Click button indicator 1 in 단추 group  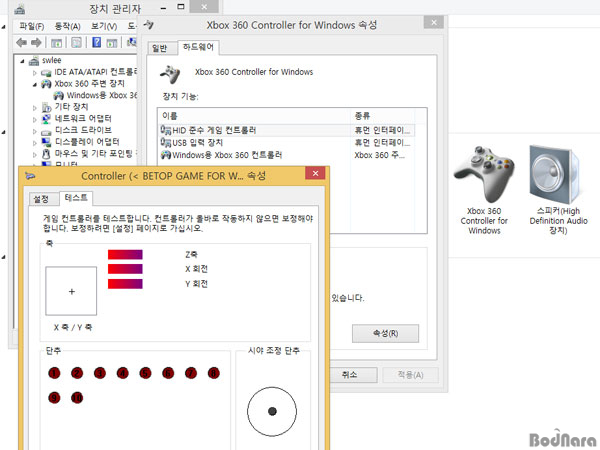[54, 373]
